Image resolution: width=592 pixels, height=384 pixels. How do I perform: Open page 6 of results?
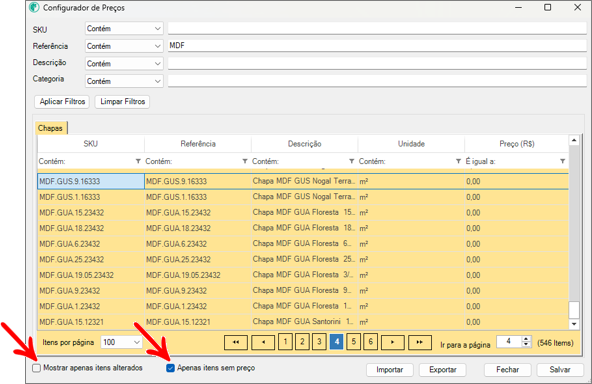[370, 342]
